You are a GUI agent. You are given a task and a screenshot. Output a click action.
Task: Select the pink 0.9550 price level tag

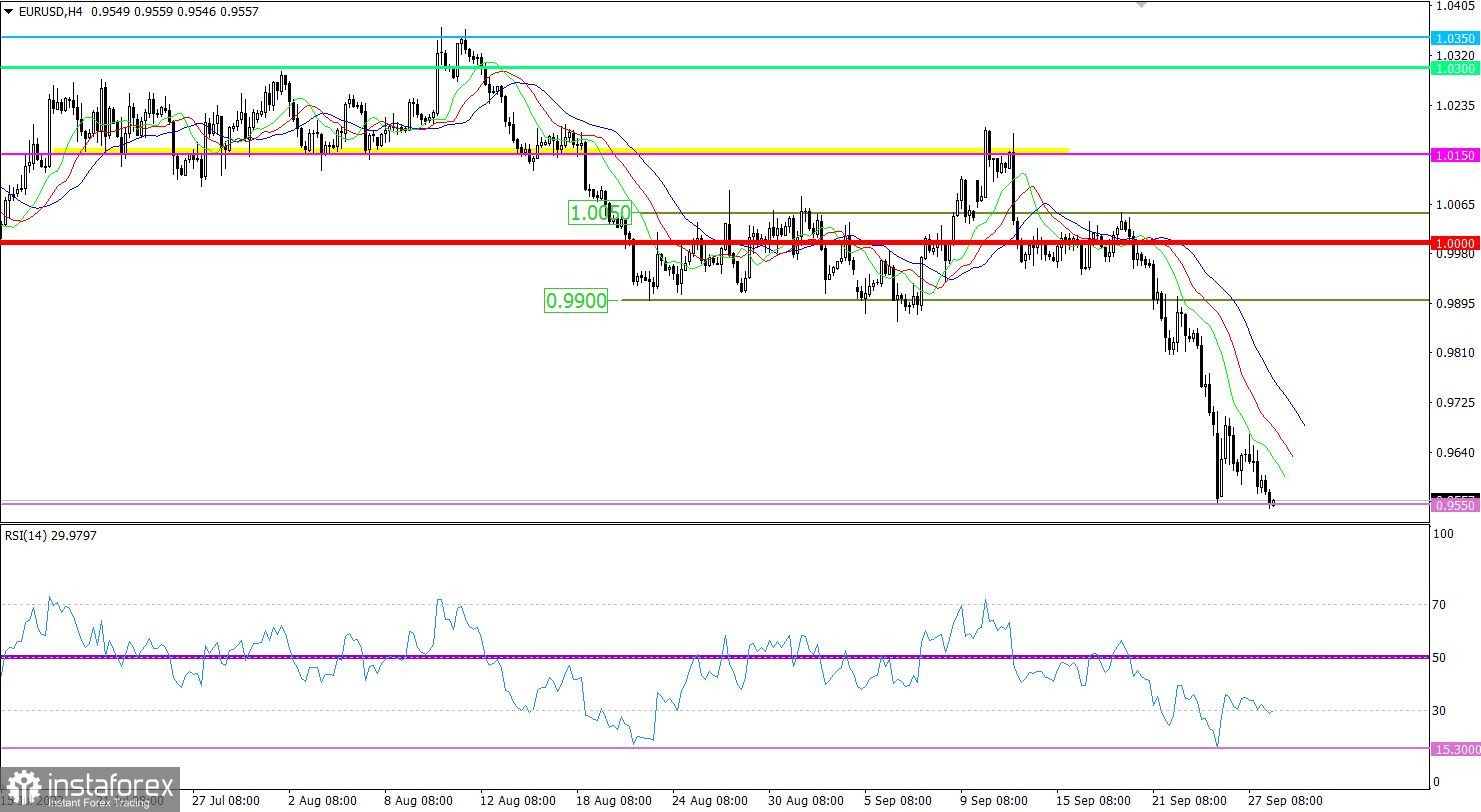pos(1455,505)
